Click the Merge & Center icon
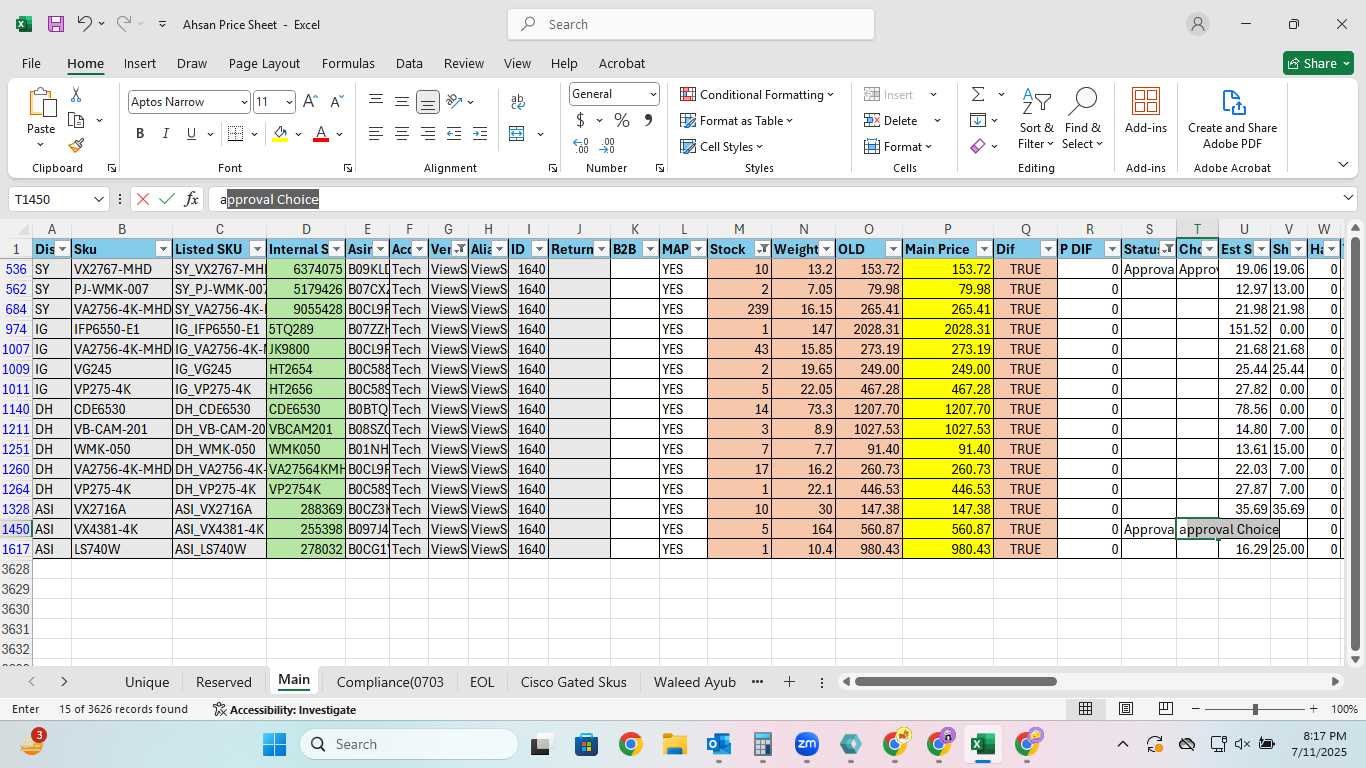The width and height of the screenshot is (1366, 768). 517,134
